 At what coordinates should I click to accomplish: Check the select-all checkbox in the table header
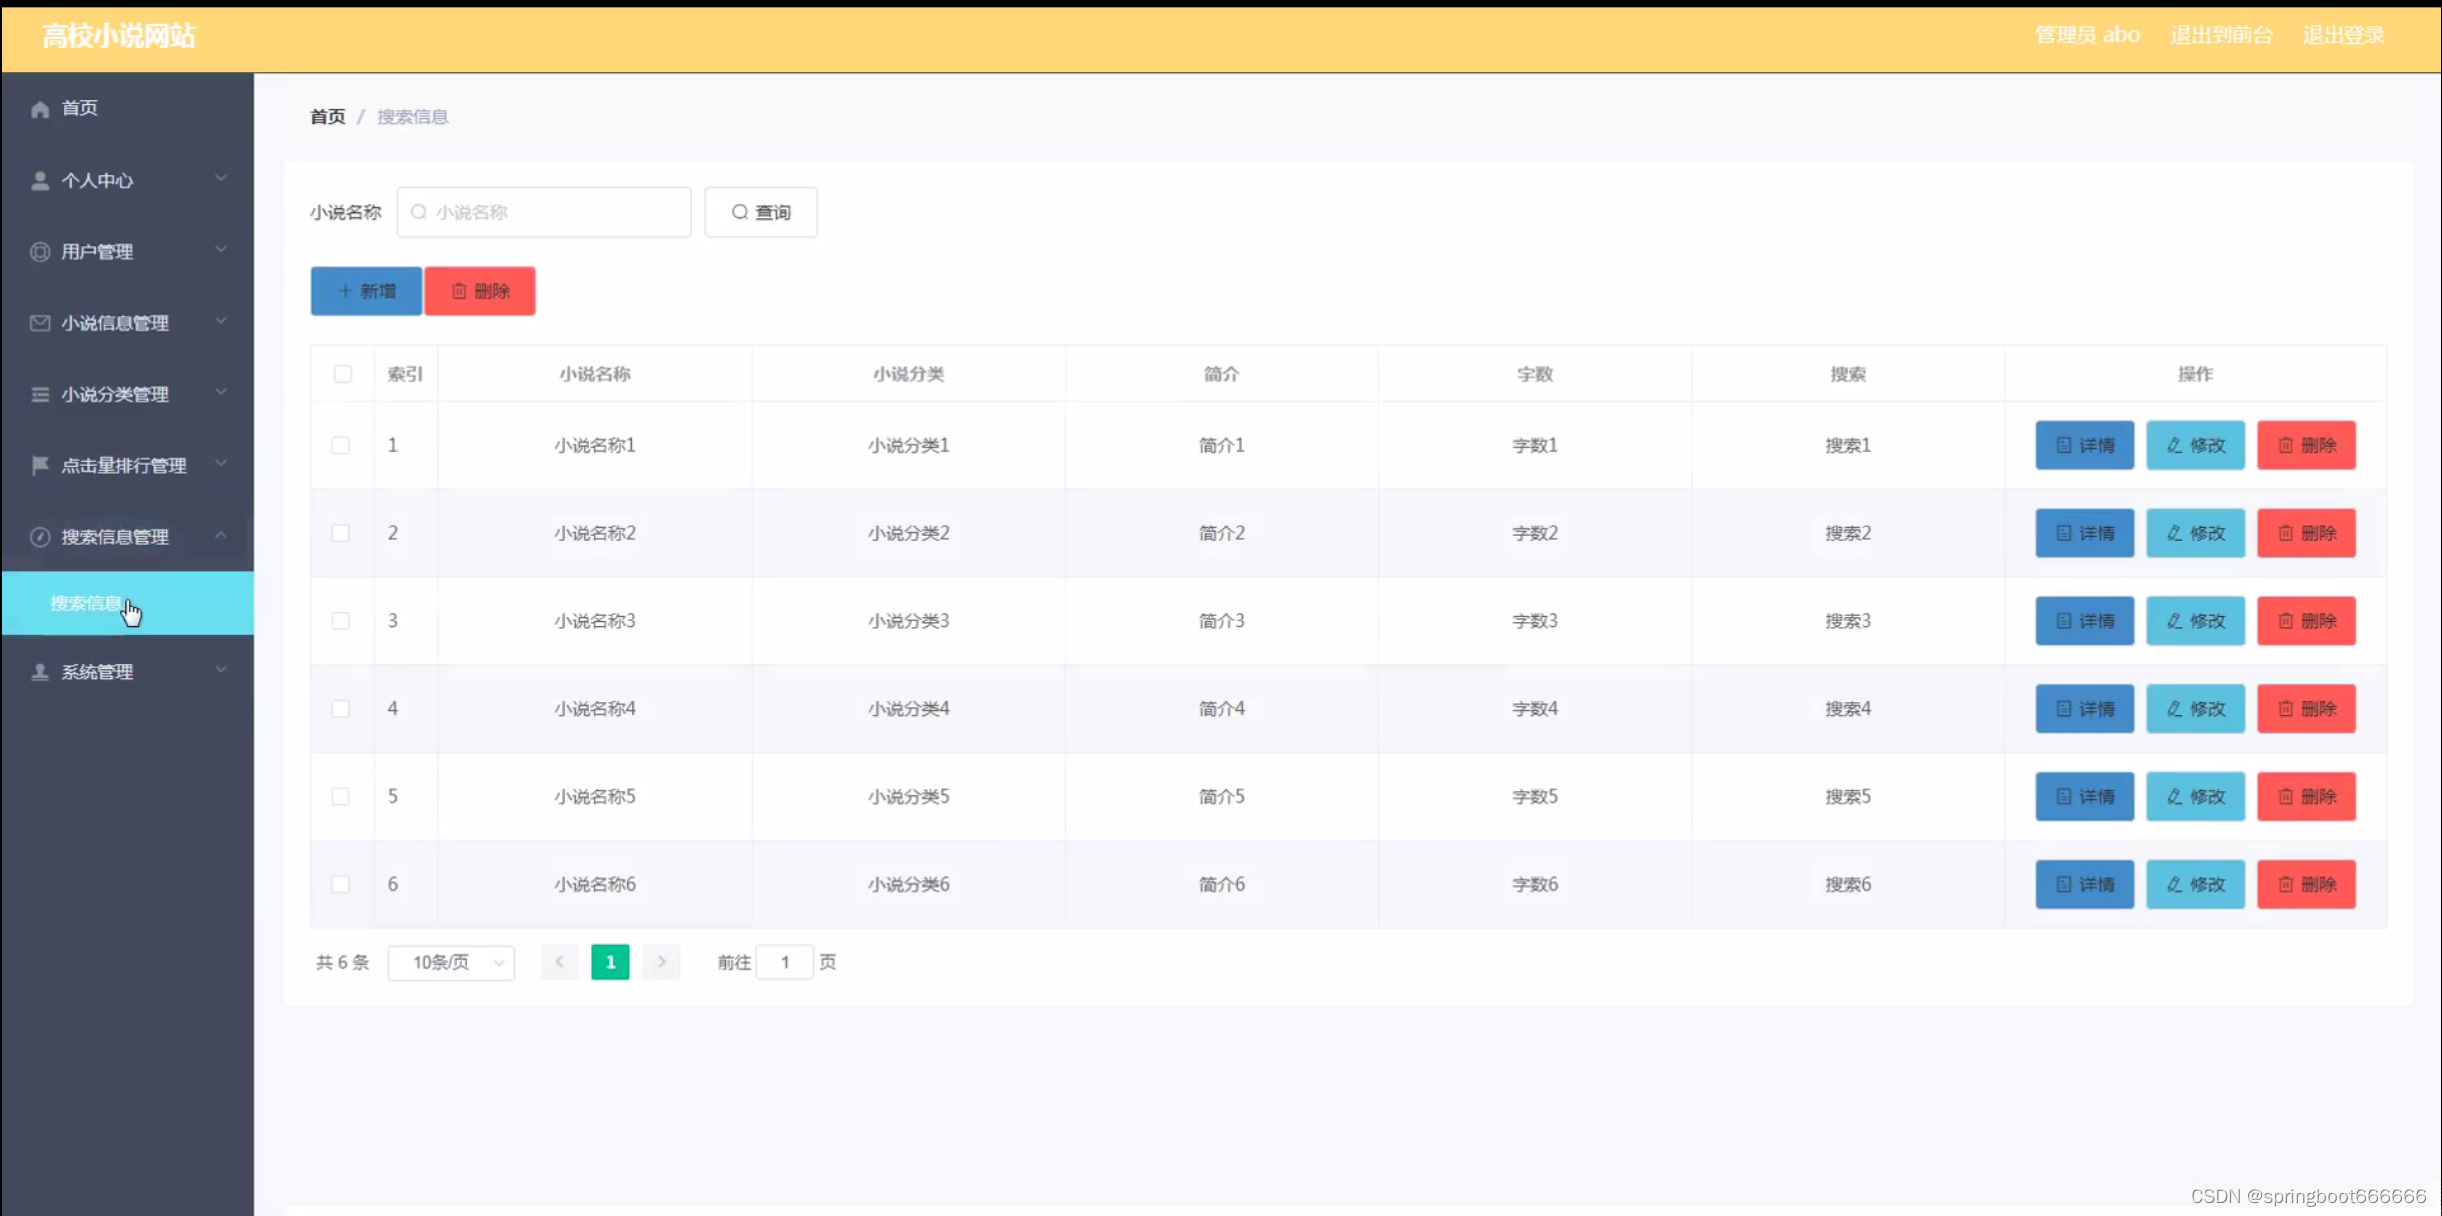[x=343, y=374]
